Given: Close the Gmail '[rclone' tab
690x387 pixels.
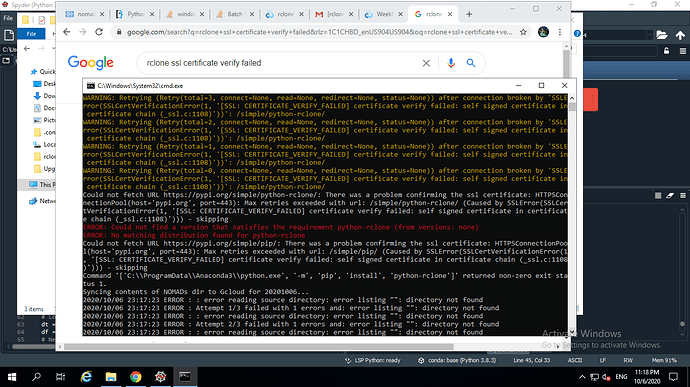Looking at the screenshot, I should pos(351,14).
